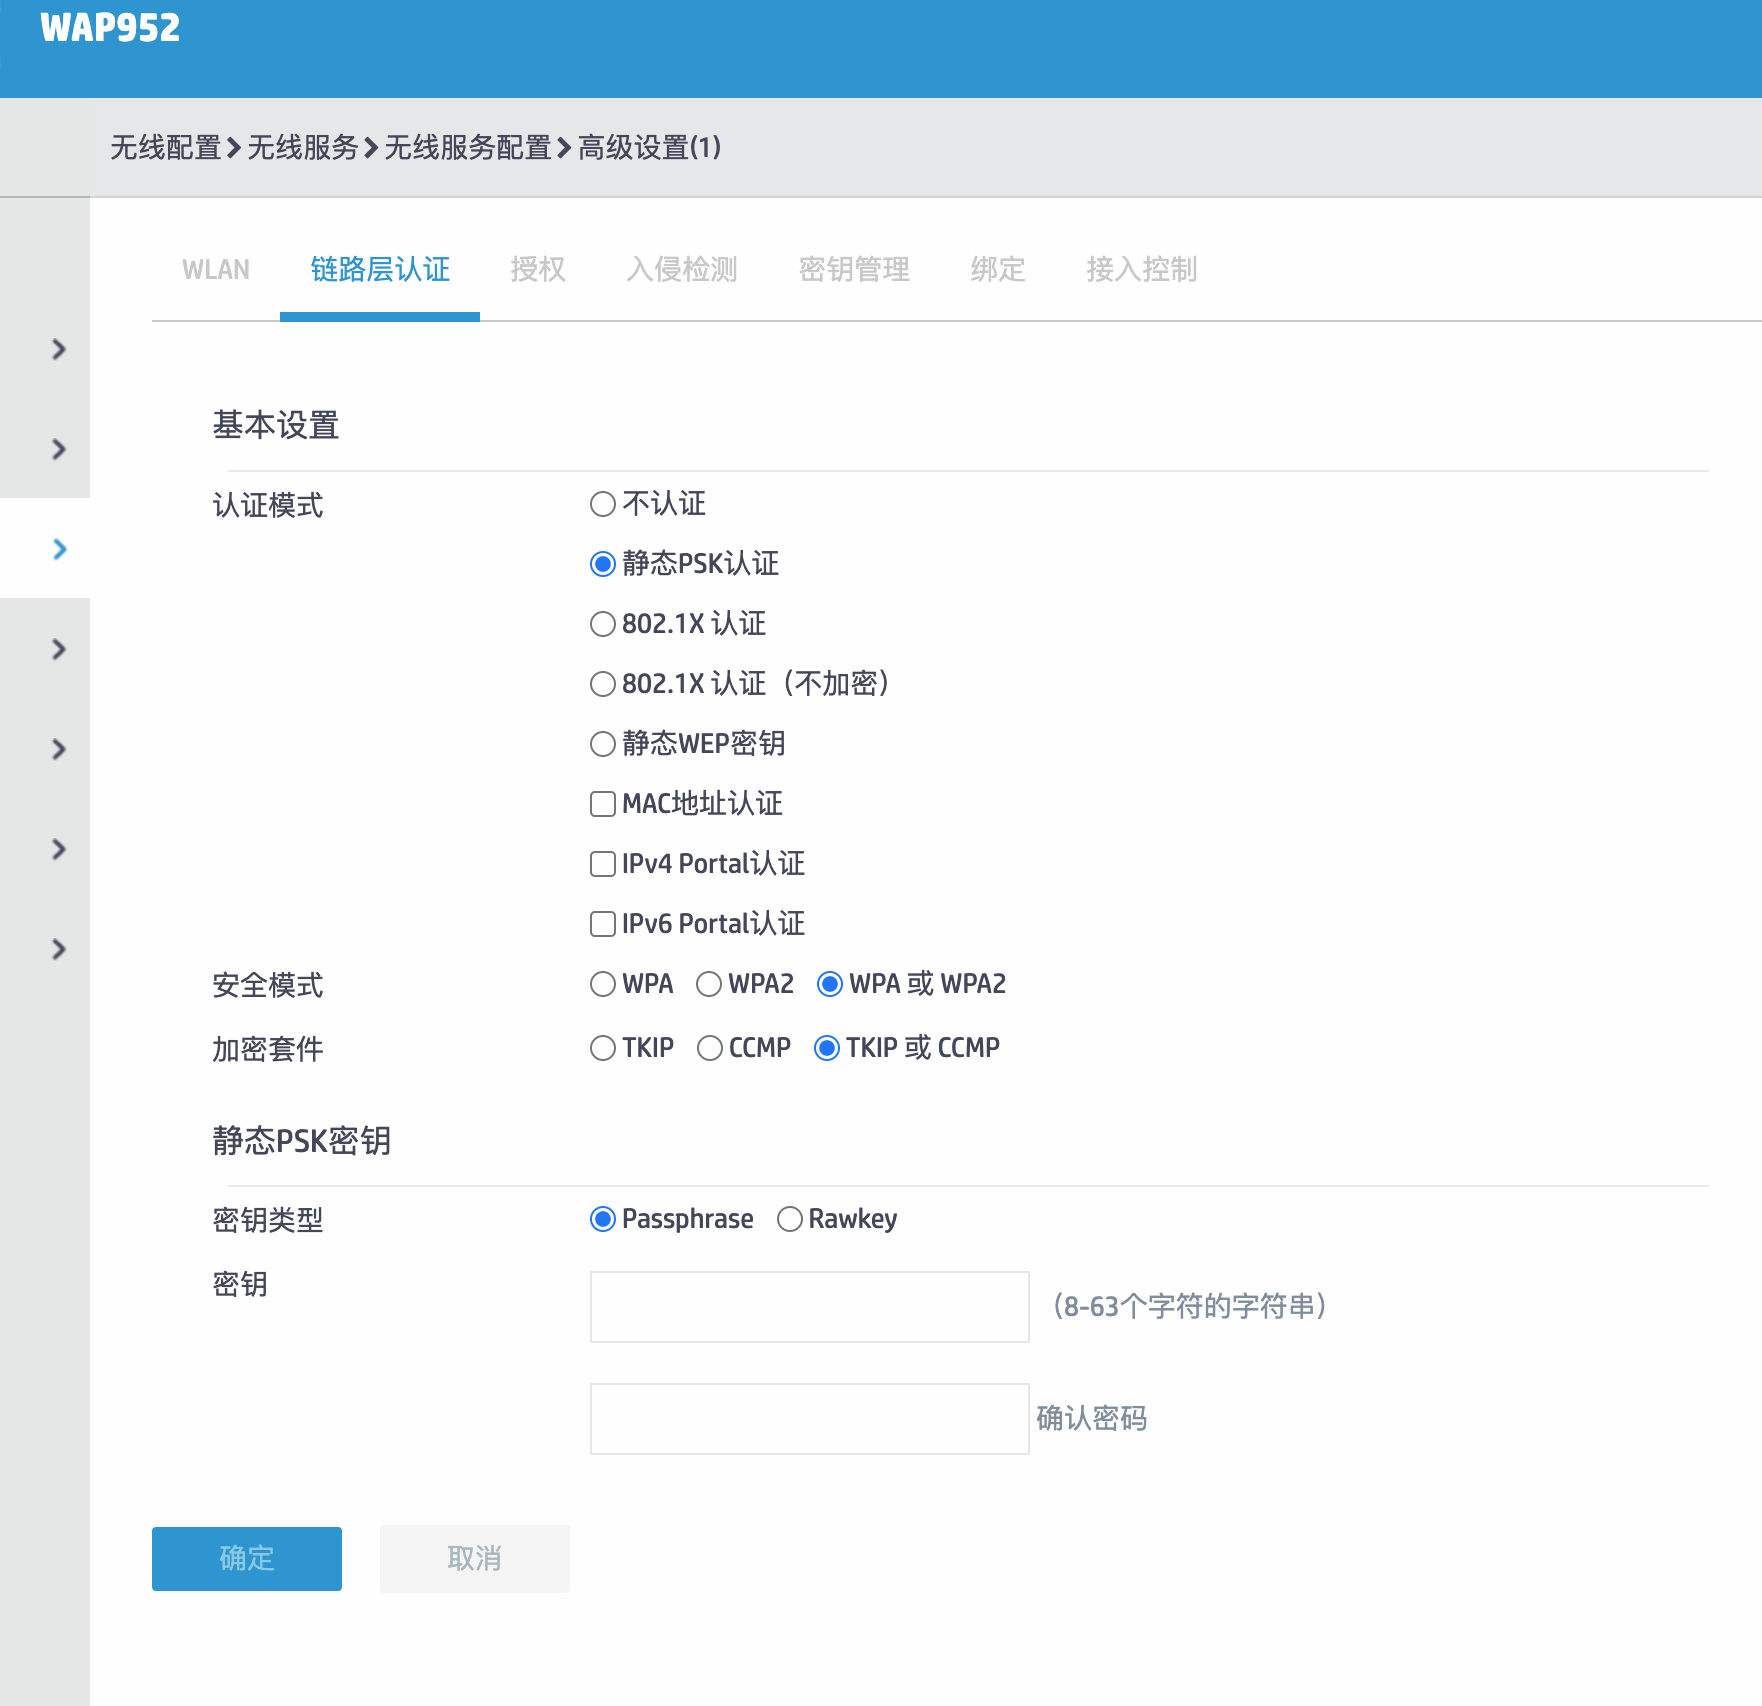This screenshot has width=1762, height=1706.
Task: Set security mode to WPA only
Action: 603,984
